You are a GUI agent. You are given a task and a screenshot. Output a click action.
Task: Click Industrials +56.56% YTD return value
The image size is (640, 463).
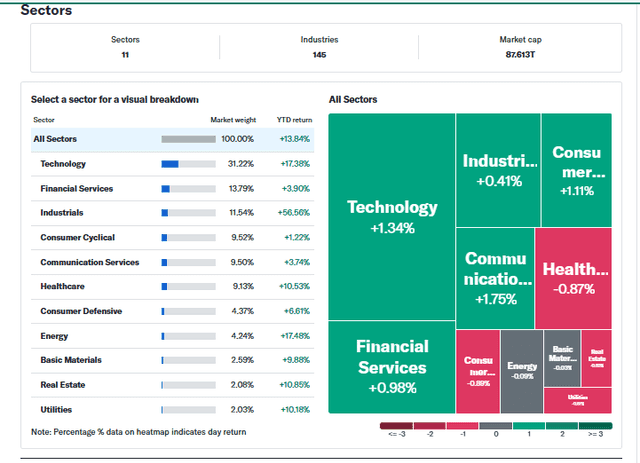point(293,213)
